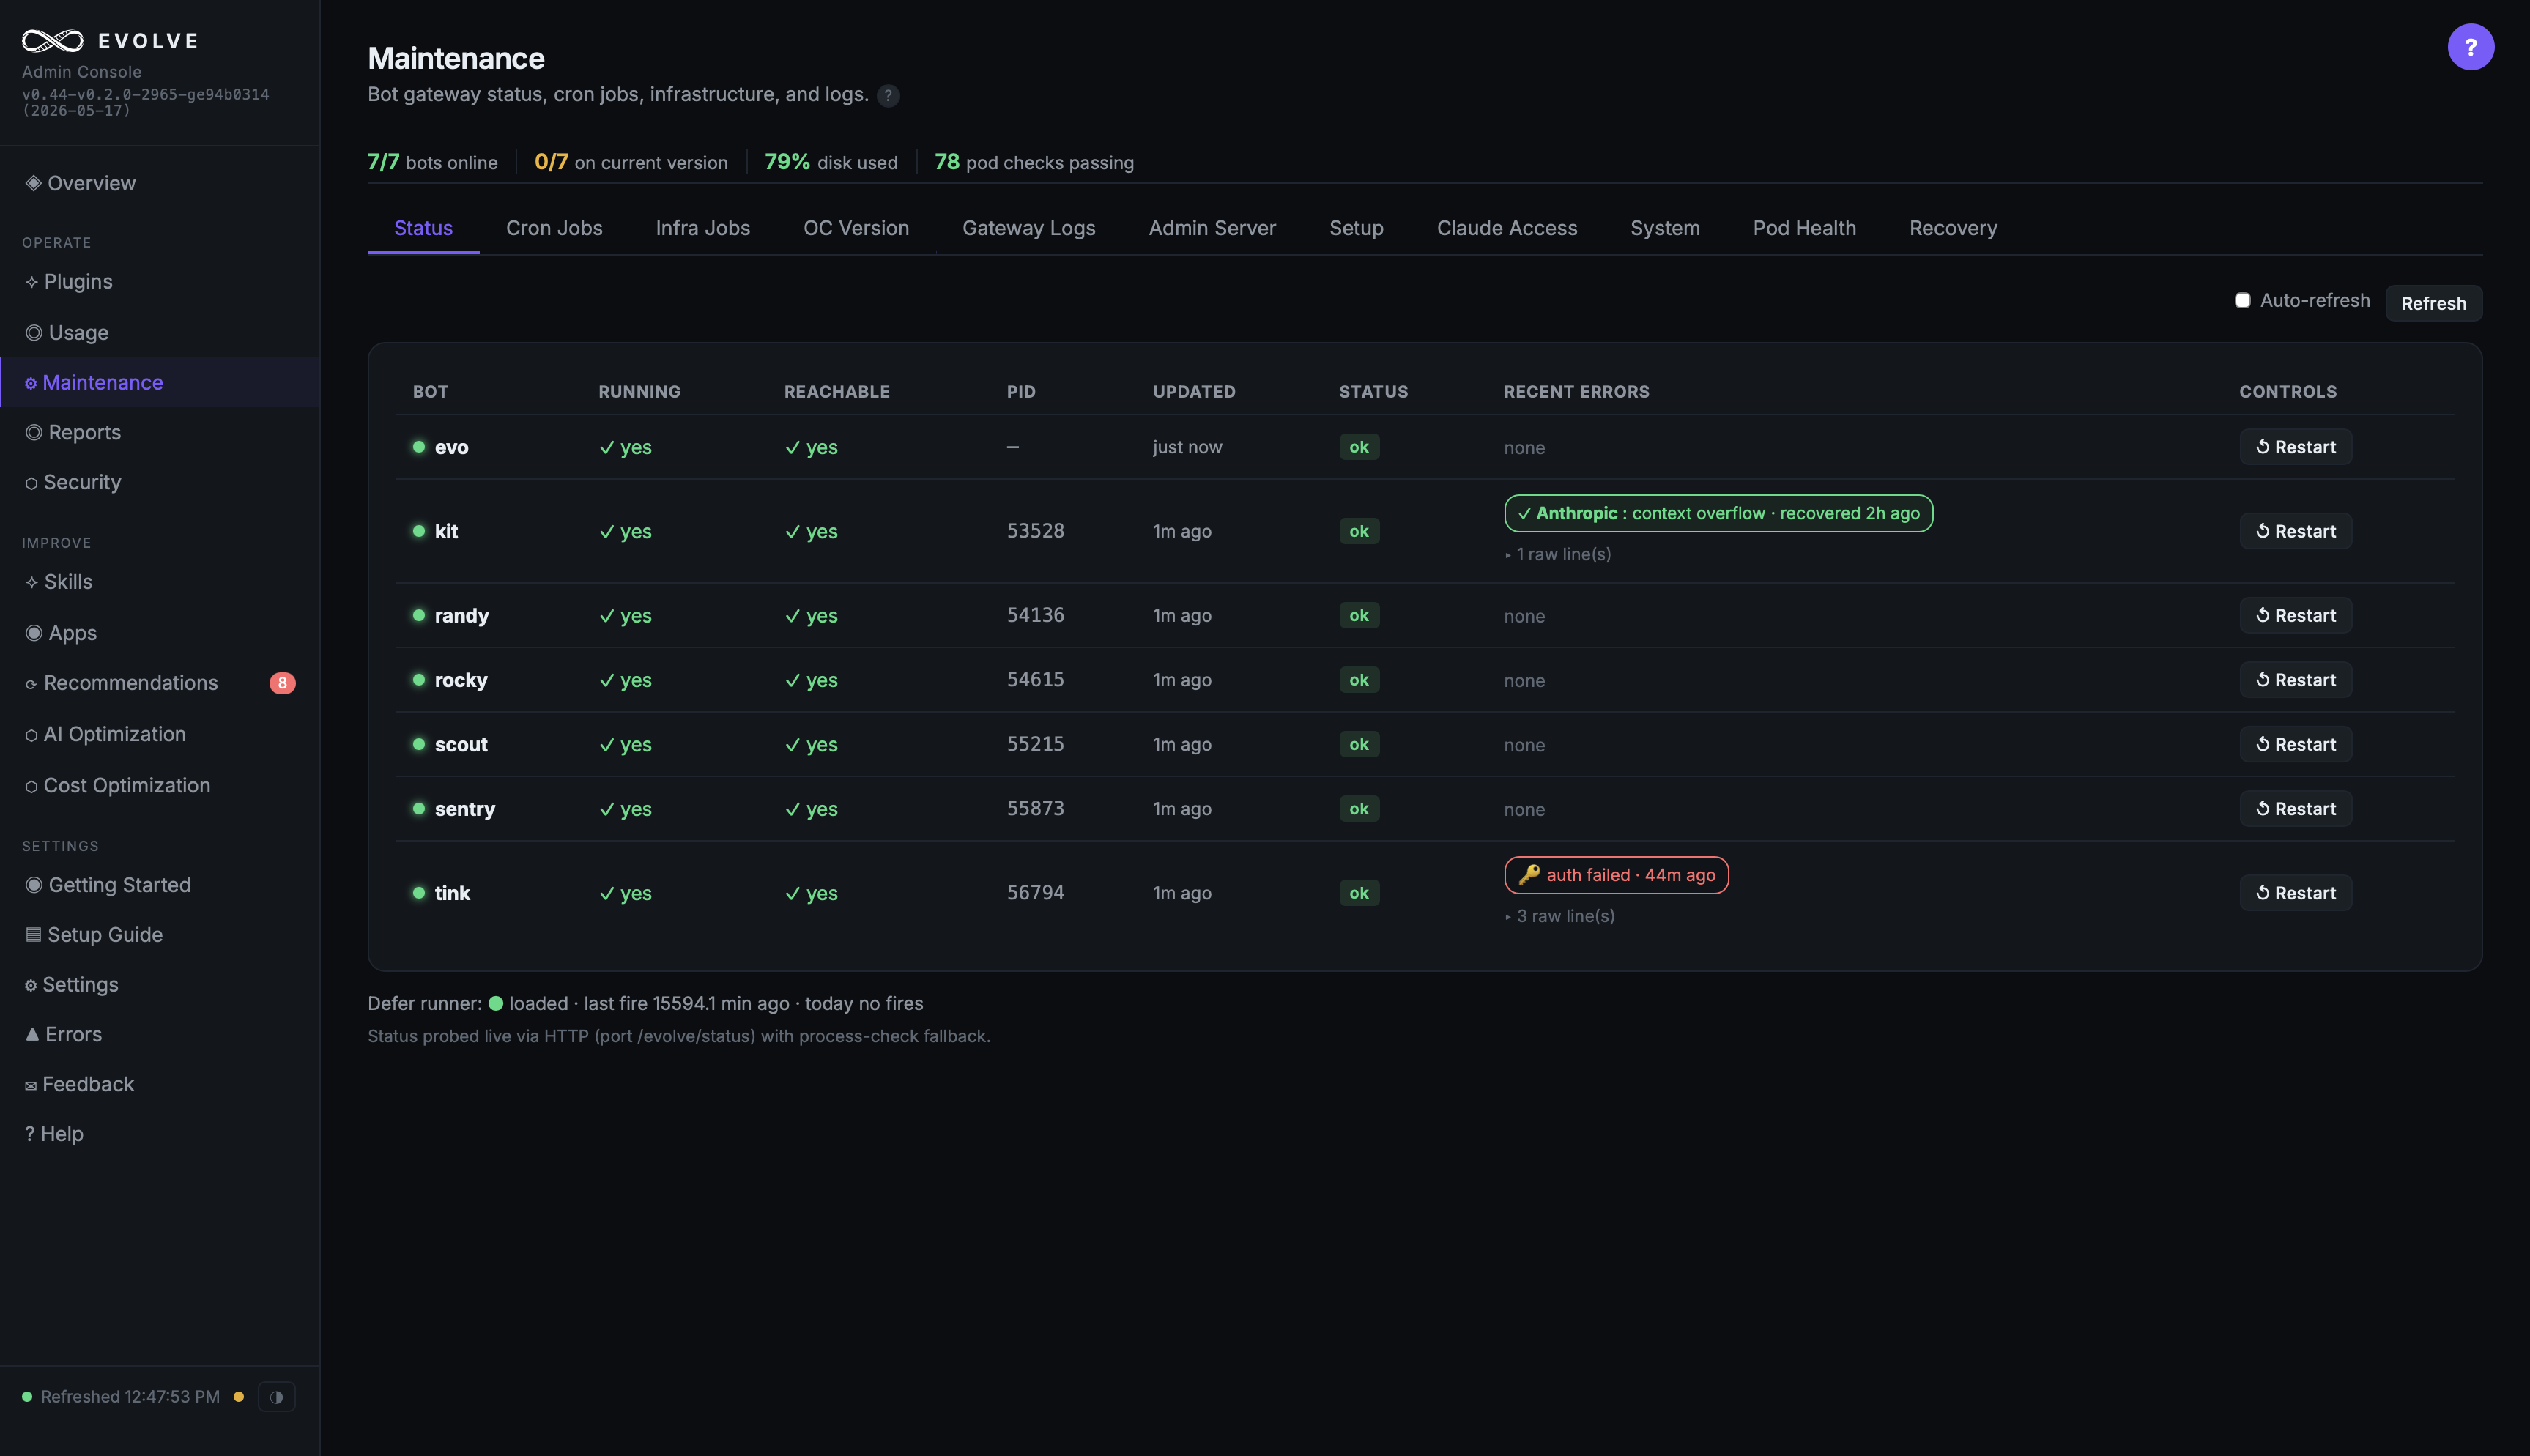Select the Admin Server tab

point(1212,228)
